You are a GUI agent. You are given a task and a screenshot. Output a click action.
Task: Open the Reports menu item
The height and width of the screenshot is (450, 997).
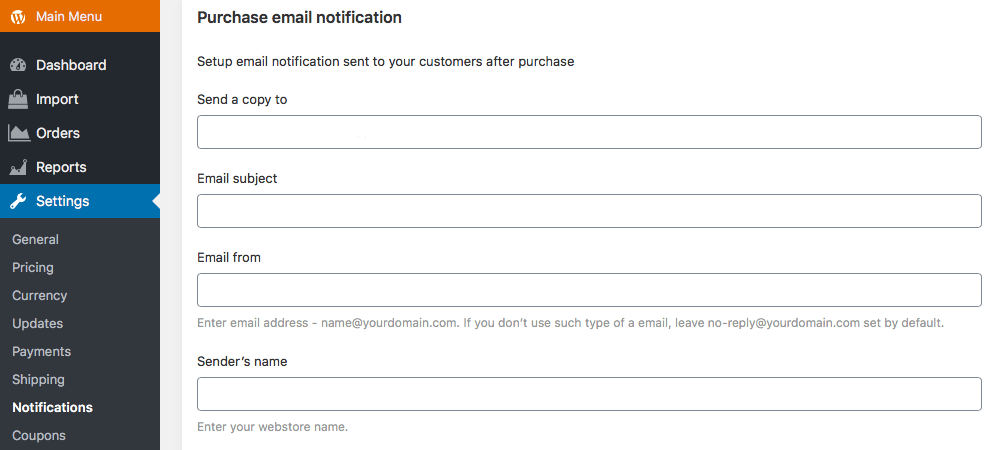(61, 167)
